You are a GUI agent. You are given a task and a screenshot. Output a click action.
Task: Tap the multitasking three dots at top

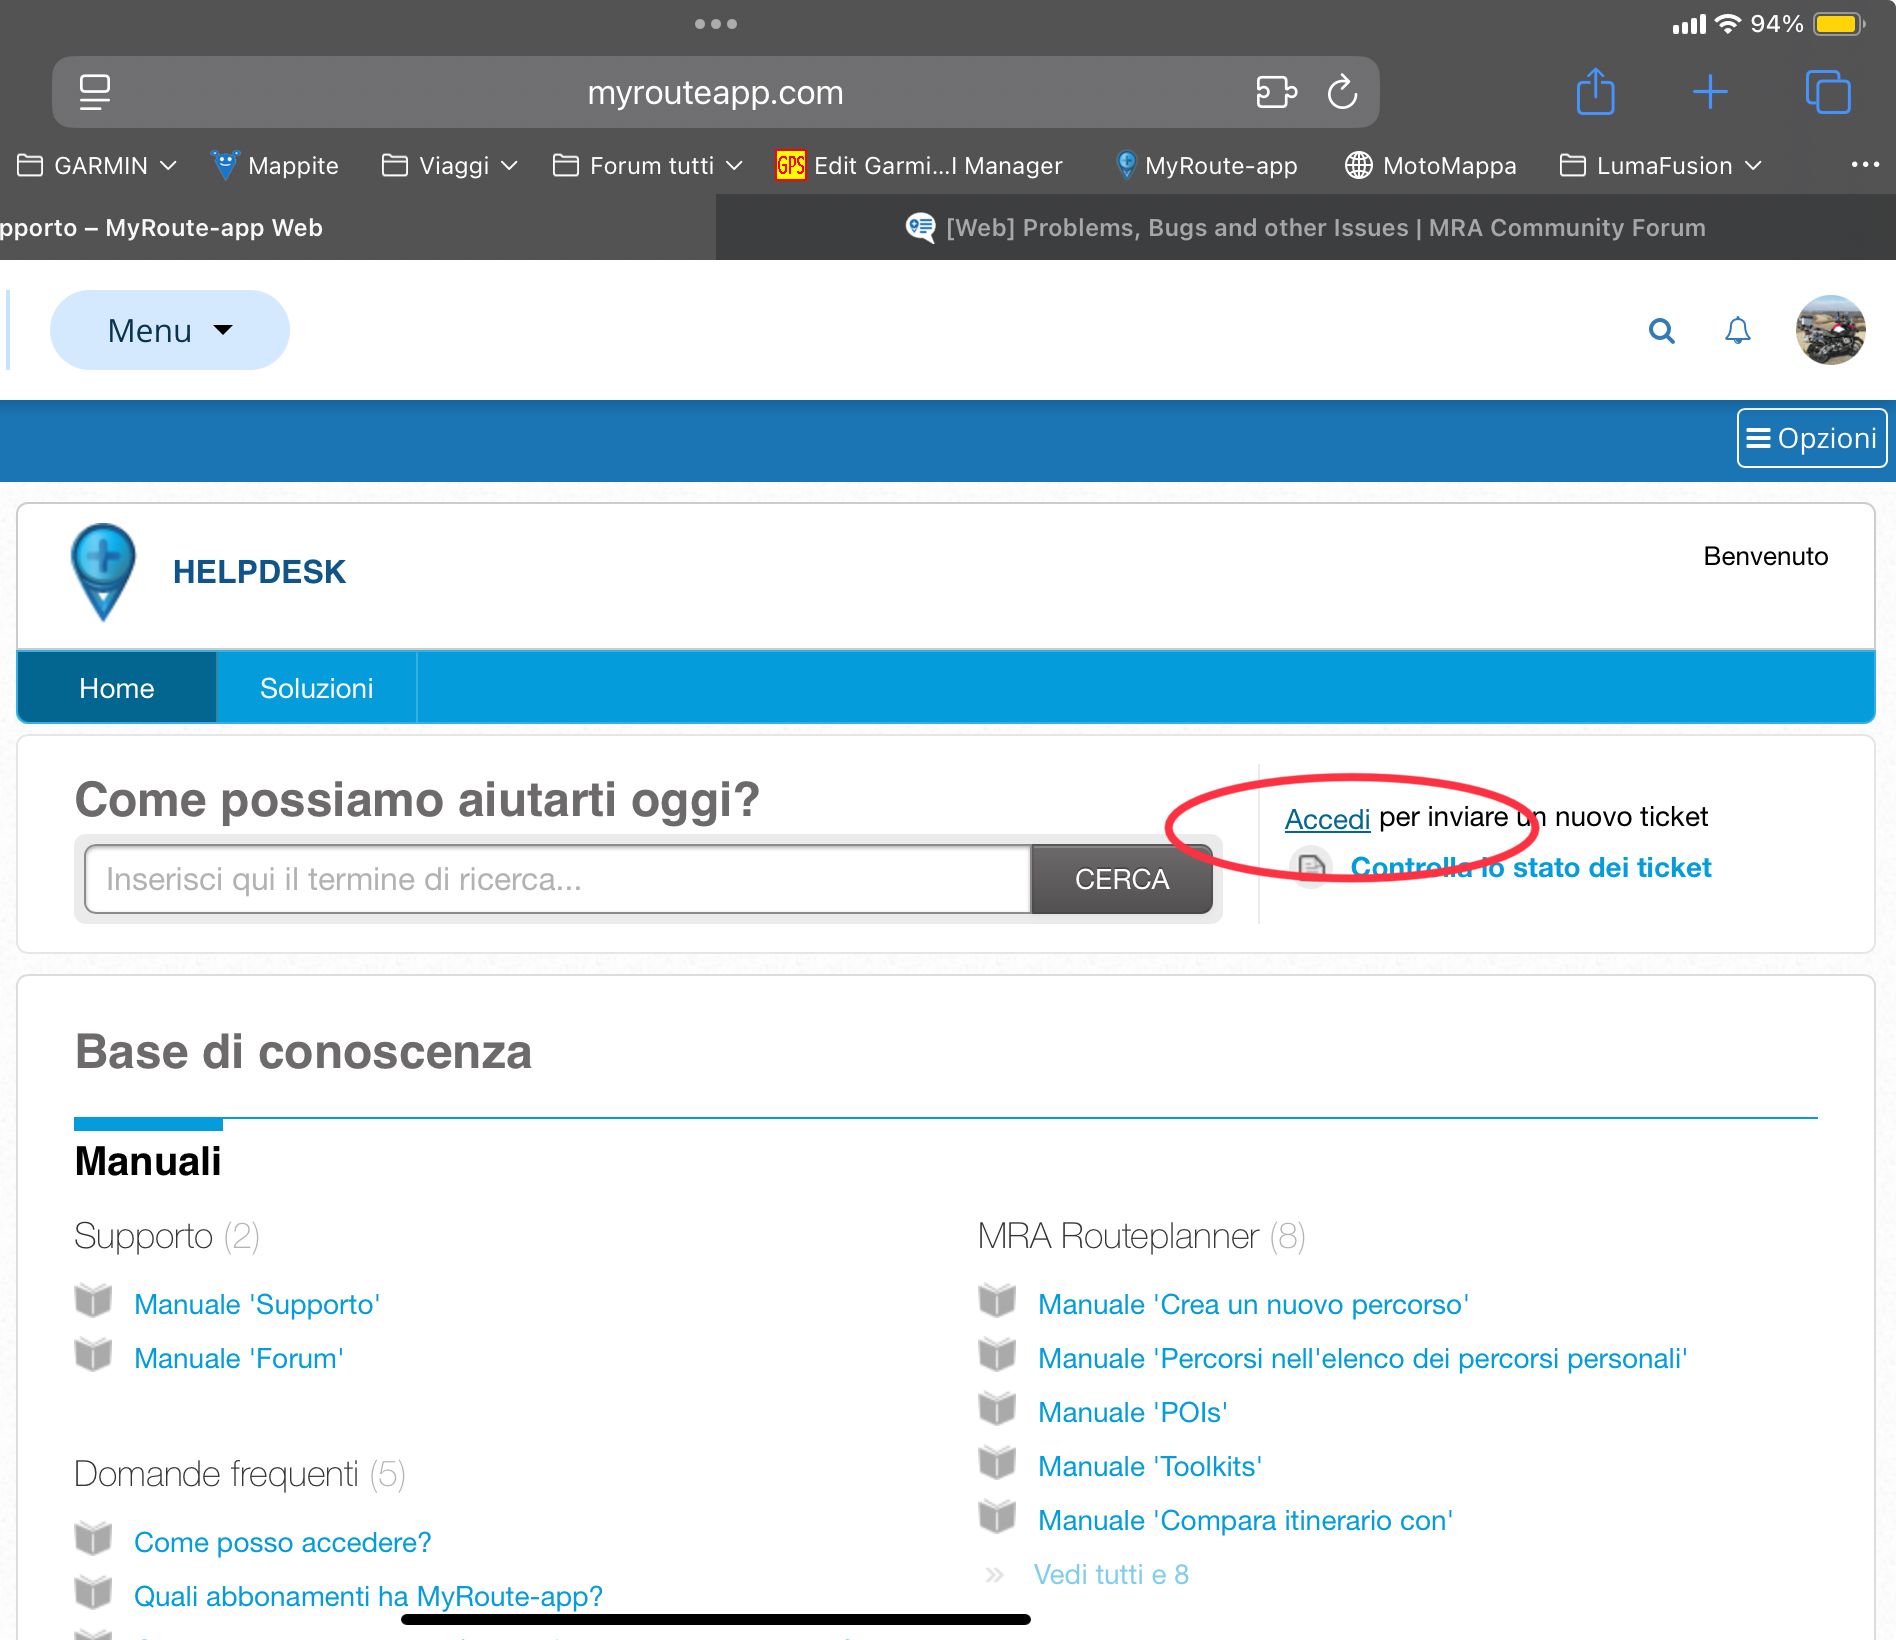[x=716, y=23]
